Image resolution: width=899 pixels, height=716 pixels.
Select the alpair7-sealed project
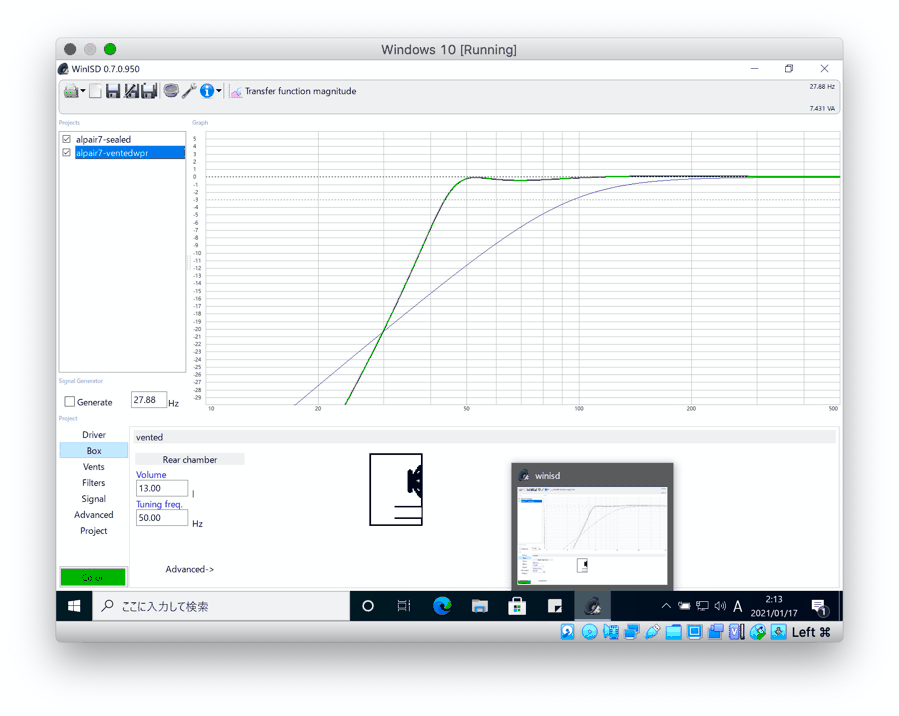(x=103, y=139)
